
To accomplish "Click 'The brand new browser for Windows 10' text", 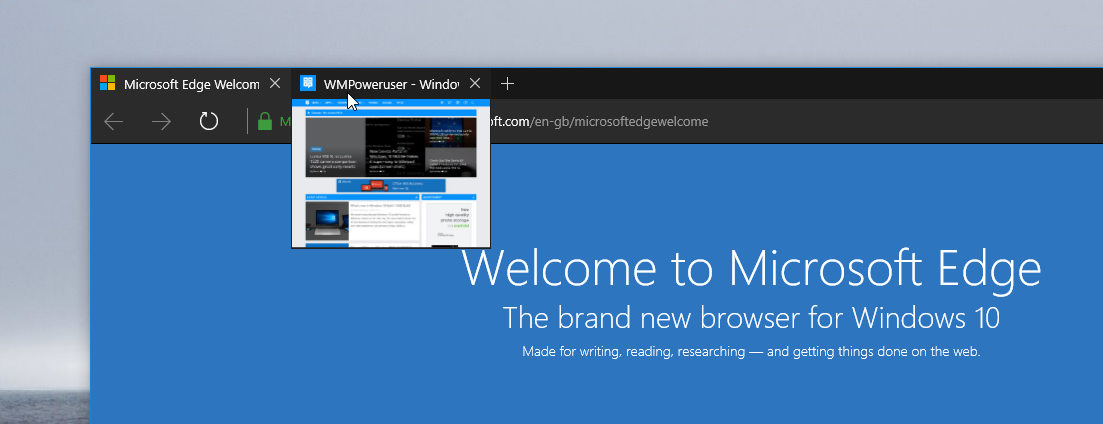I will (751, 318).
